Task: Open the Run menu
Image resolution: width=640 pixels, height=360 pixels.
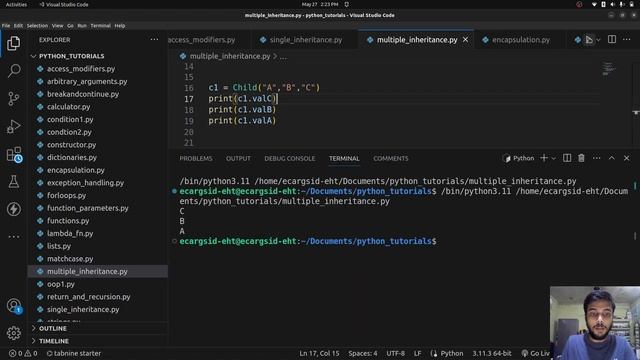Action: [82, 25]
